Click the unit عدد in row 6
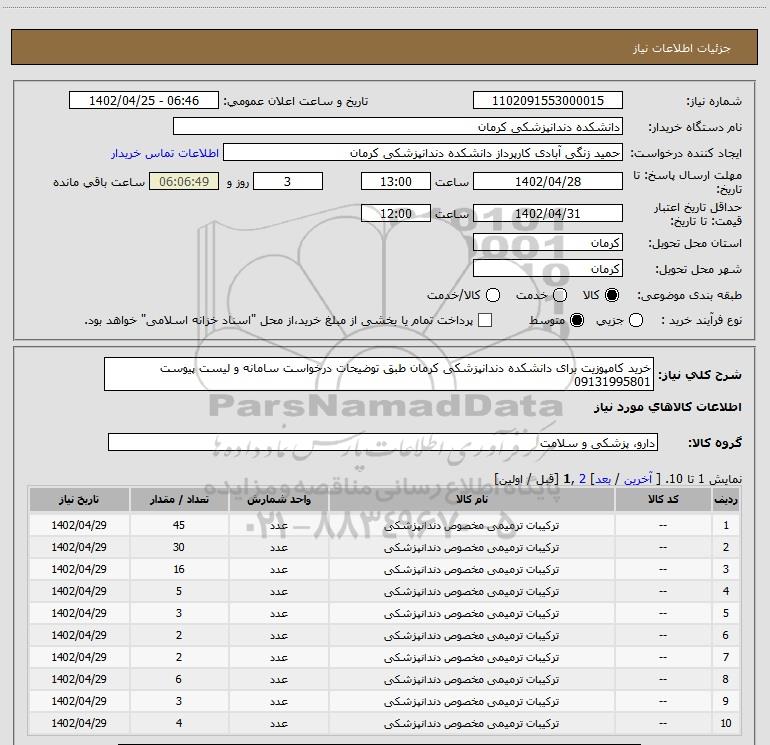The width and height of the screenshot is (770, 745). tap(278, 635)
